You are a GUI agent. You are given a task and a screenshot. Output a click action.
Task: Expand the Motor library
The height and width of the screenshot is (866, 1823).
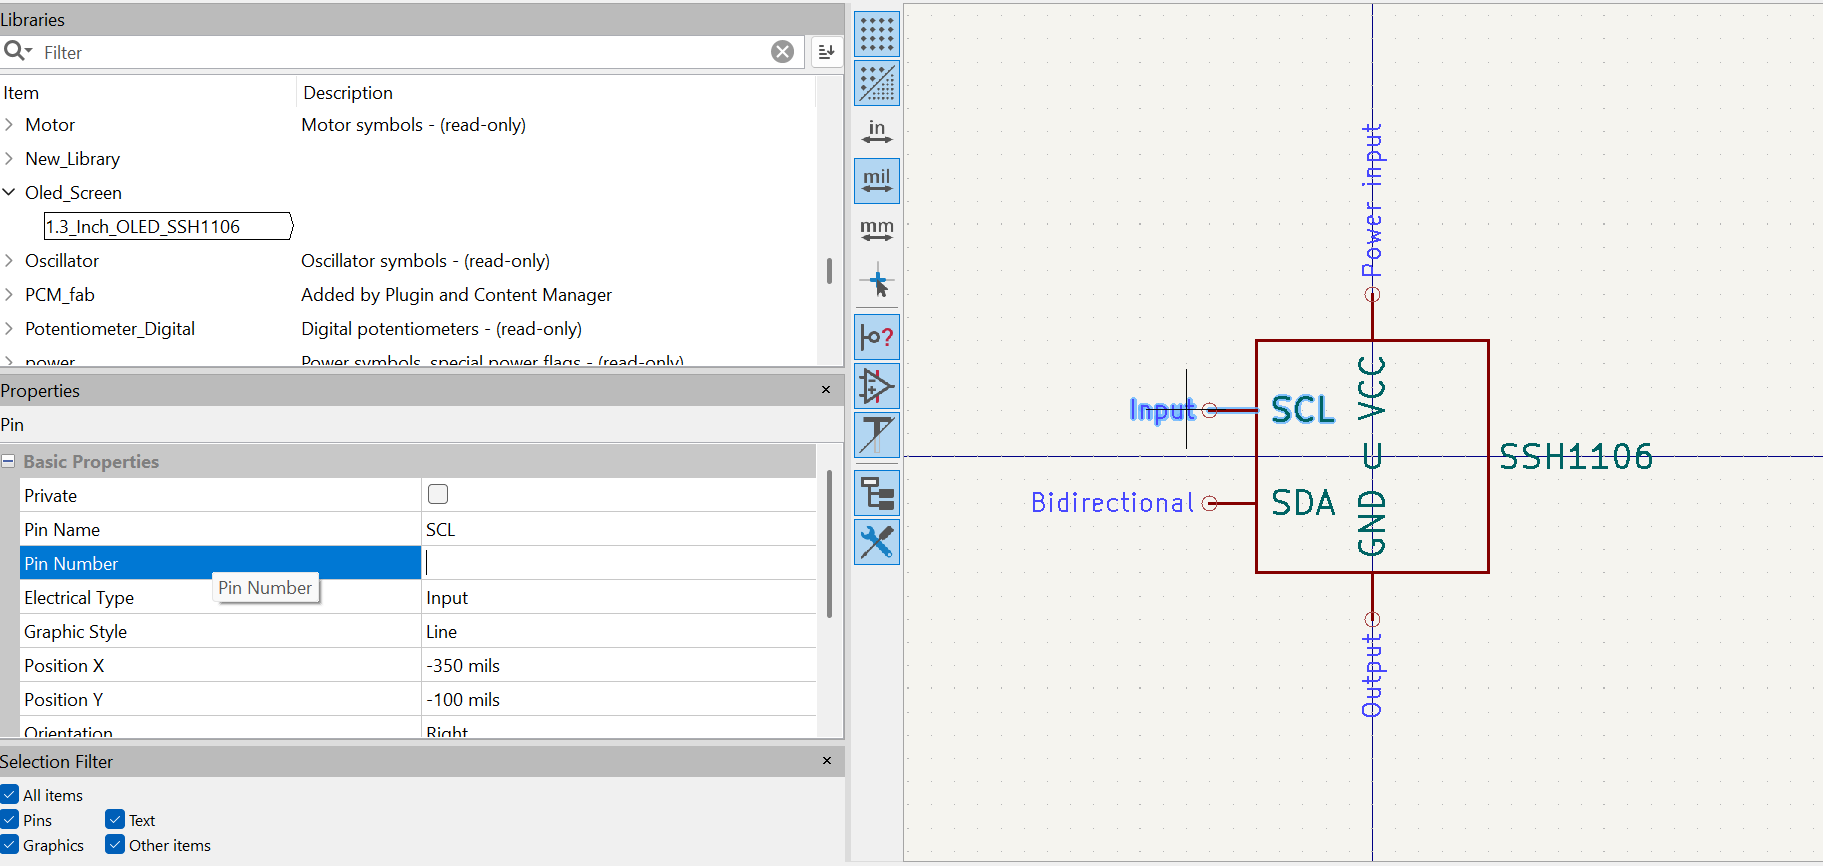click(x=9, y=125)
